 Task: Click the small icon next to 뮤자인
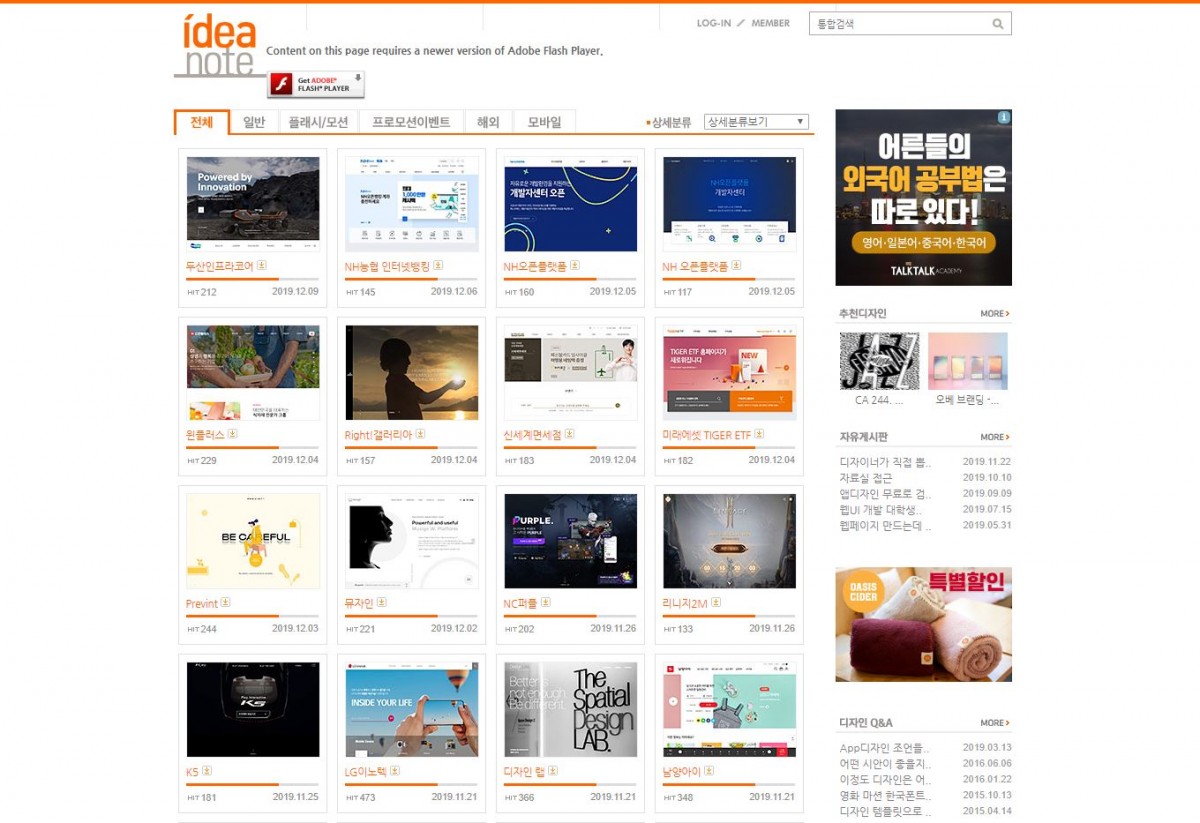pyautogui.click(x=382, y=603)
